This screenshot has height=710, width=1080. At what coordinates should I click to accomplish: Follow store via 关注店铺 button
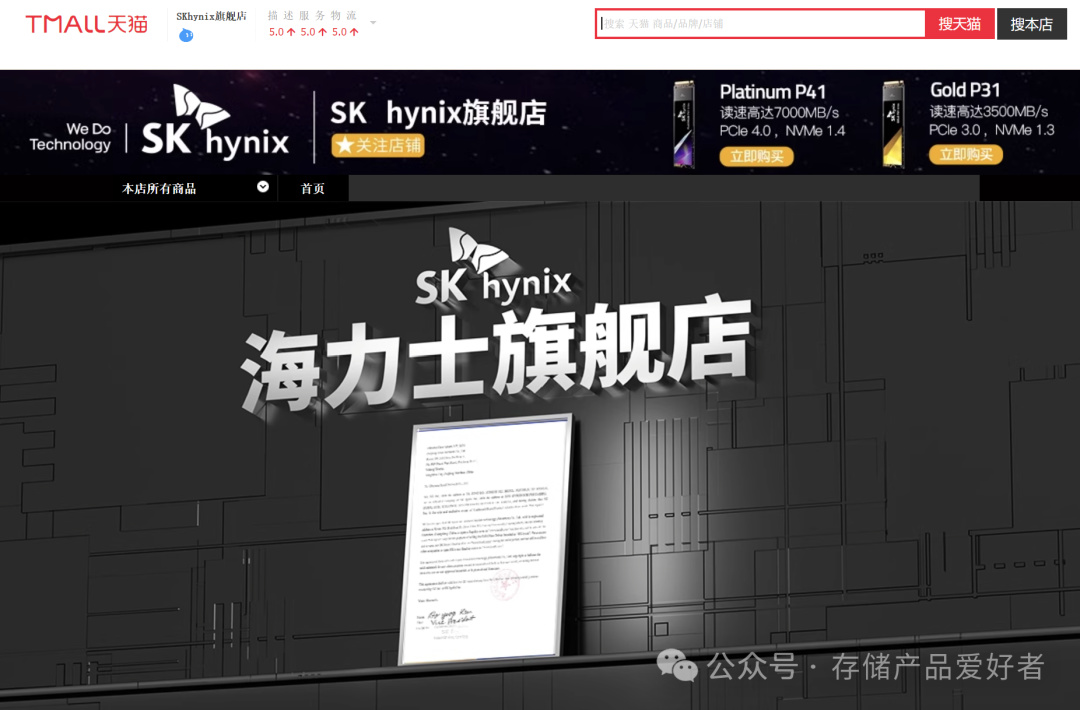pos(378,145)
